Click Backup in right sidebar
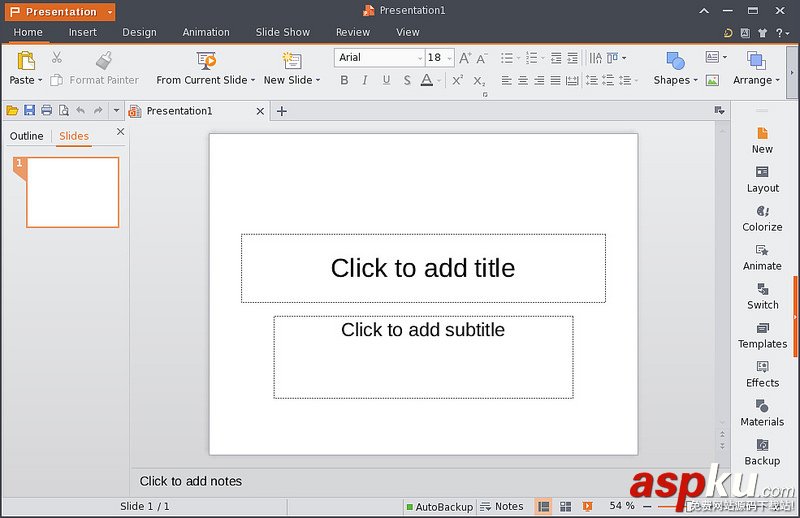Screen dimensions: 800x518 pos(762,452)
